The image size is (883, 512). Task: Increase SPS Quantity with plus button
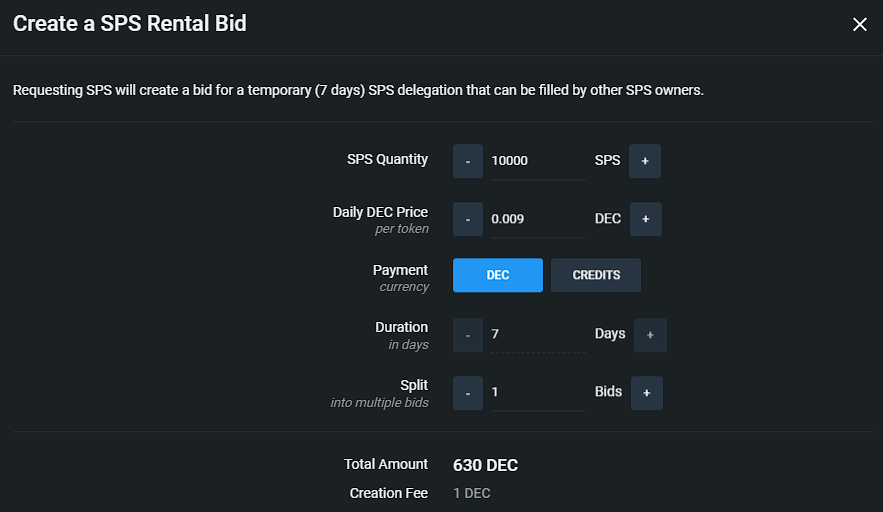[x=644, y=161]
